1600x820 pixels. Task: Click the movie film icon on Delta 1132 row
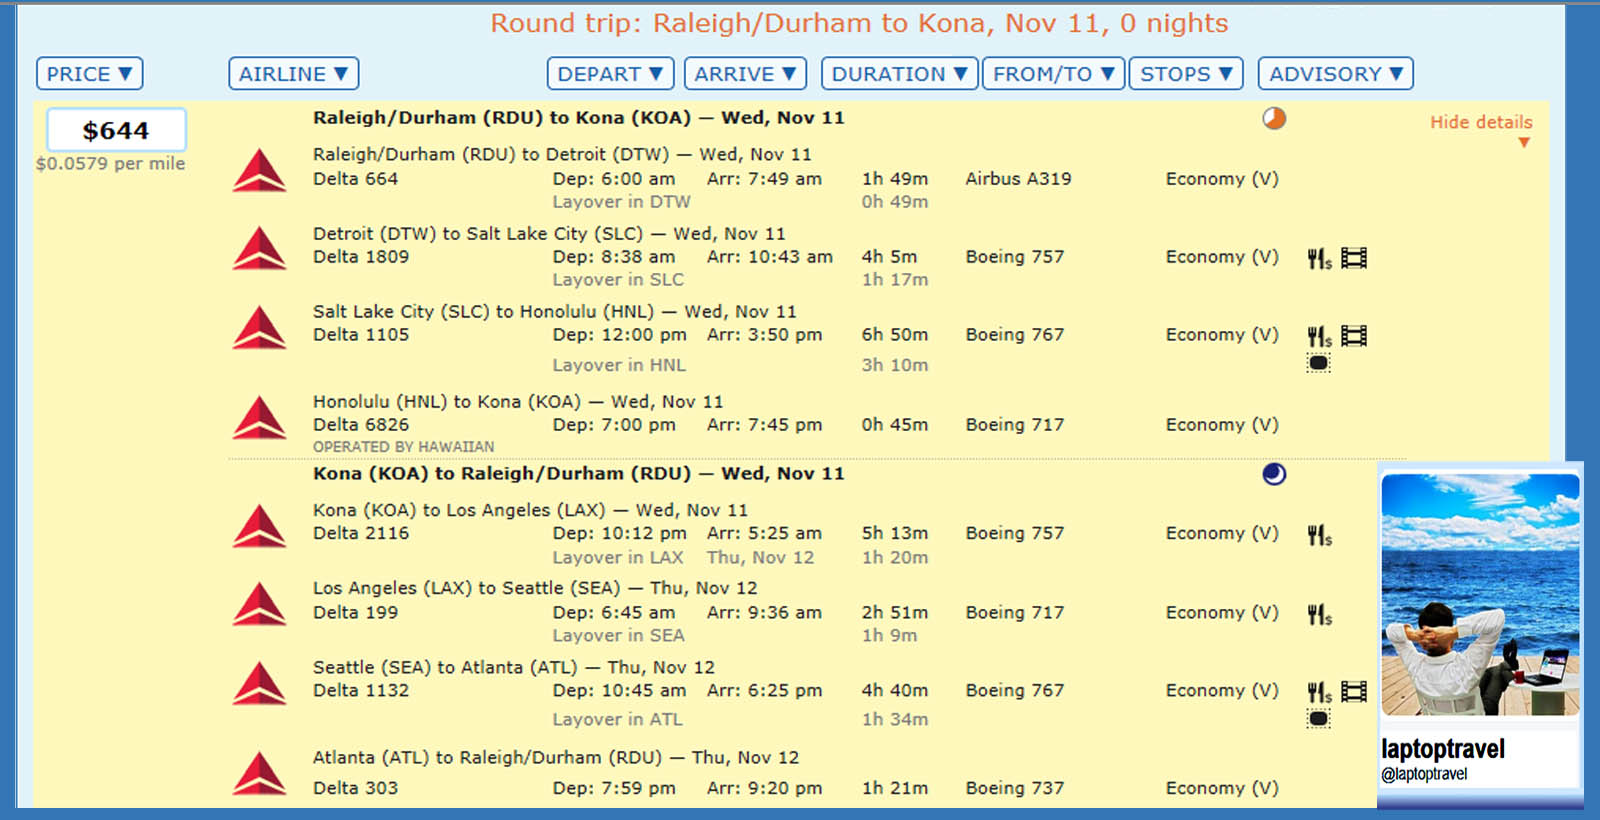point(1354,692)
